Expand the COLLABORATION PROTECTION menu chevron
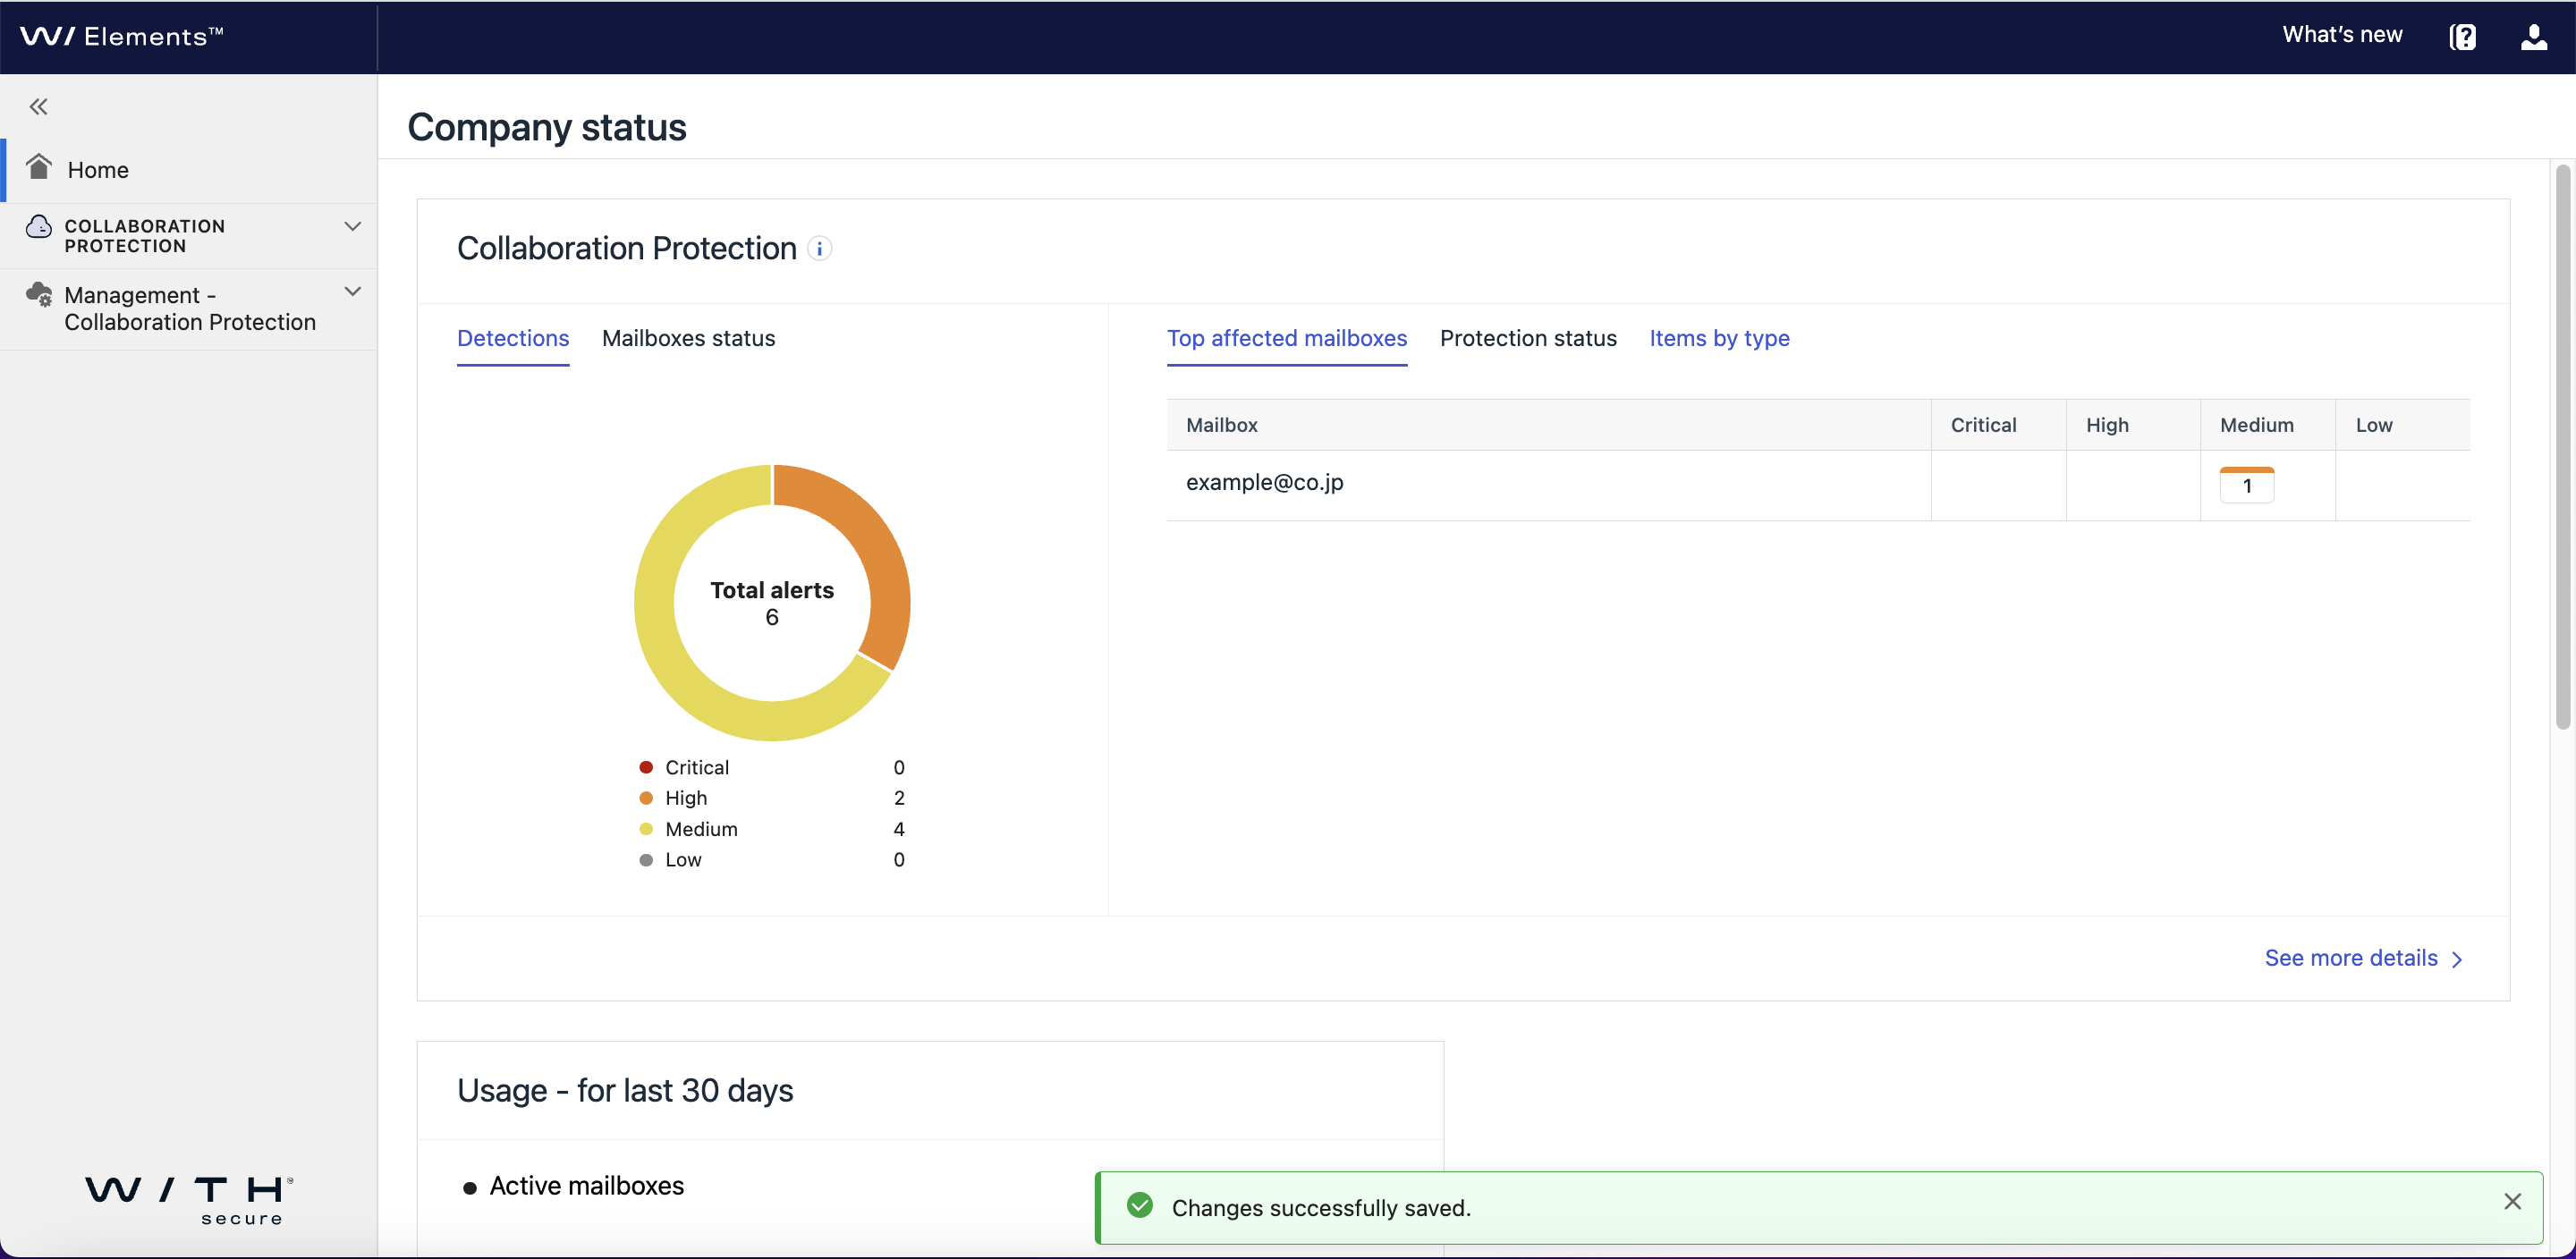The image size is (2576, 1259). pos(352,226)
